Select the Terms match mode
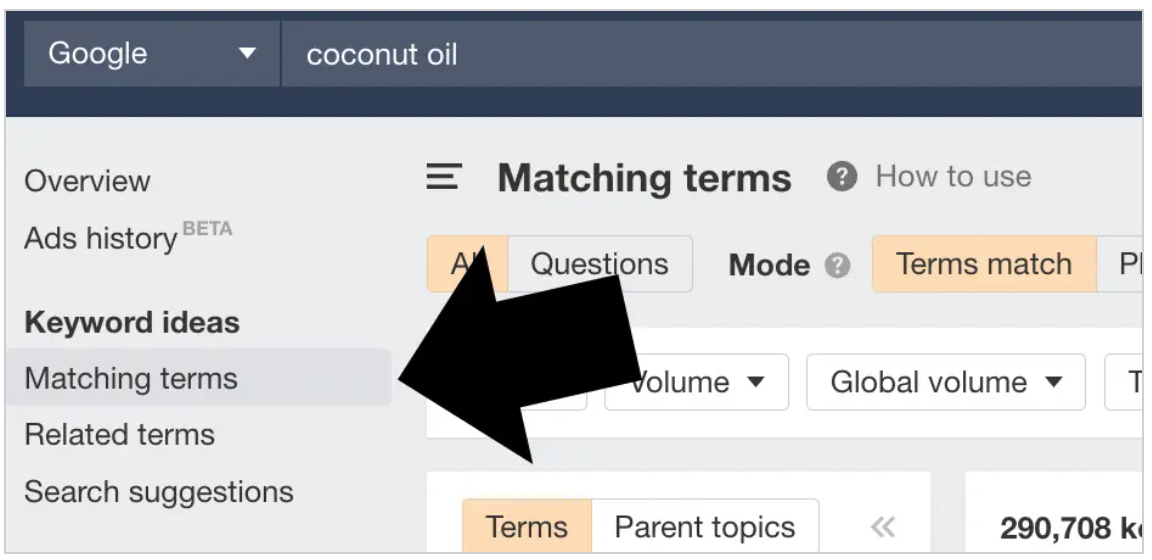Image resolution: width=1152 pixels, height=560 pixels. pyautogui.click(x=984, y=264)
